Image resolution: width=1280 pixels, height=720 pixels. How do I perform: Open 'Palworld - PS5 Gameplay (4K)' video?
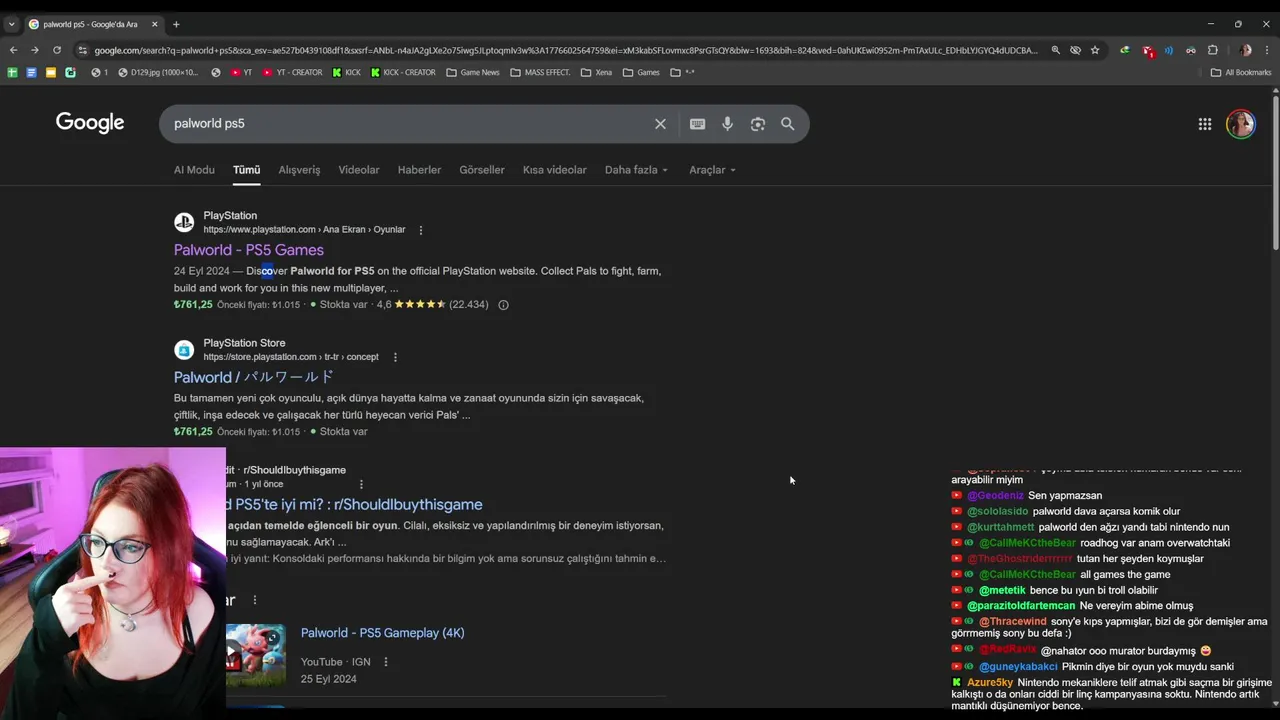click(382, 633)
